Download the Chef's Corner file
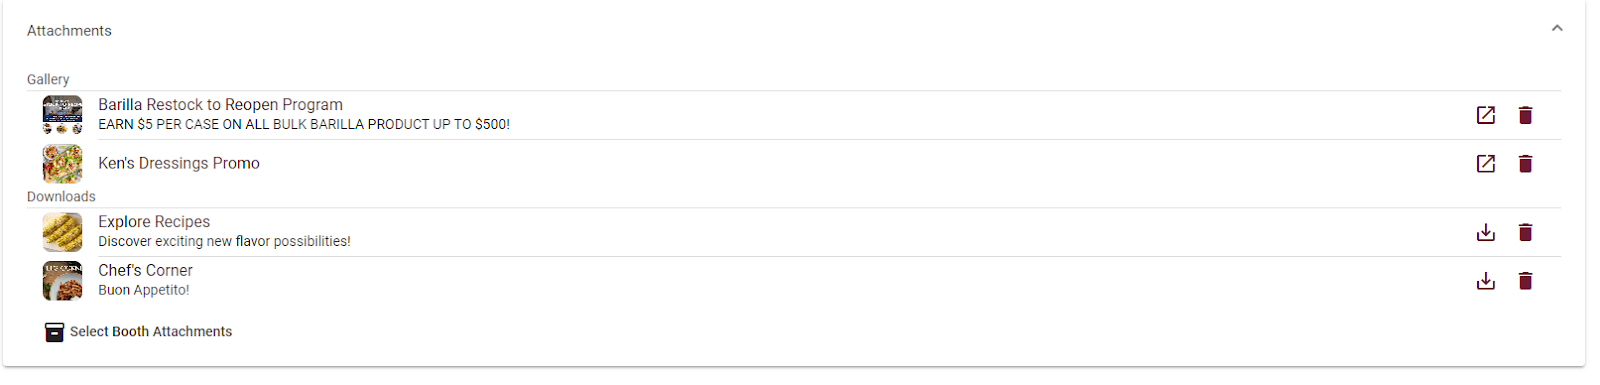Screen dimensions: 1600x385 pos(1486,281)
